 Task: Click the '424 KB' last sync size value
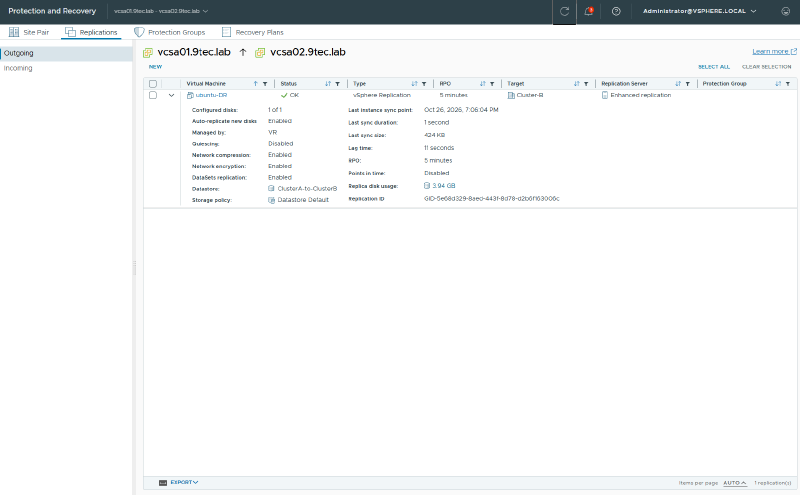click(x=434, y=135)
